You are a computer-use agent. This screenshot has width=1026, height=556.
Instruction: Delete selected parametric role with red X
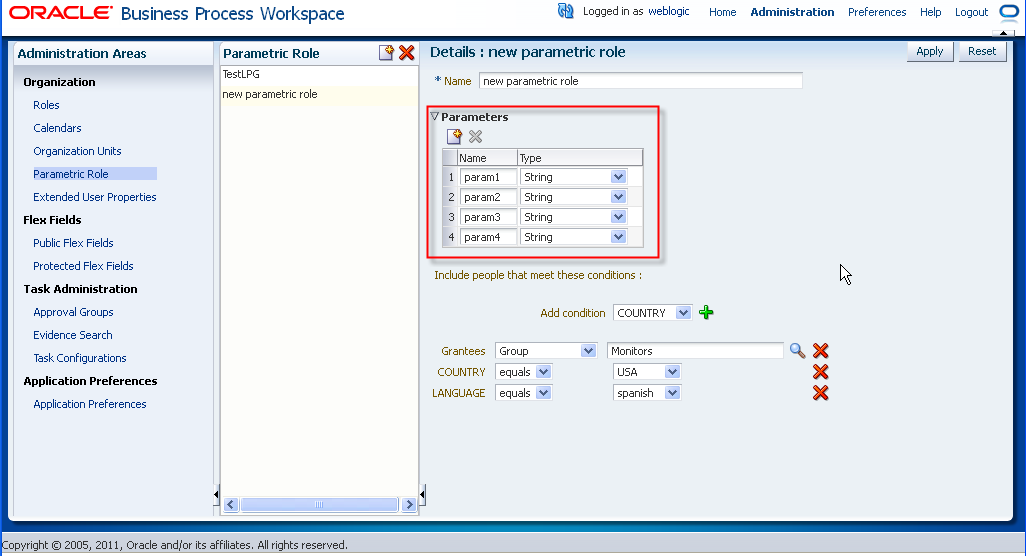point(406,53)
